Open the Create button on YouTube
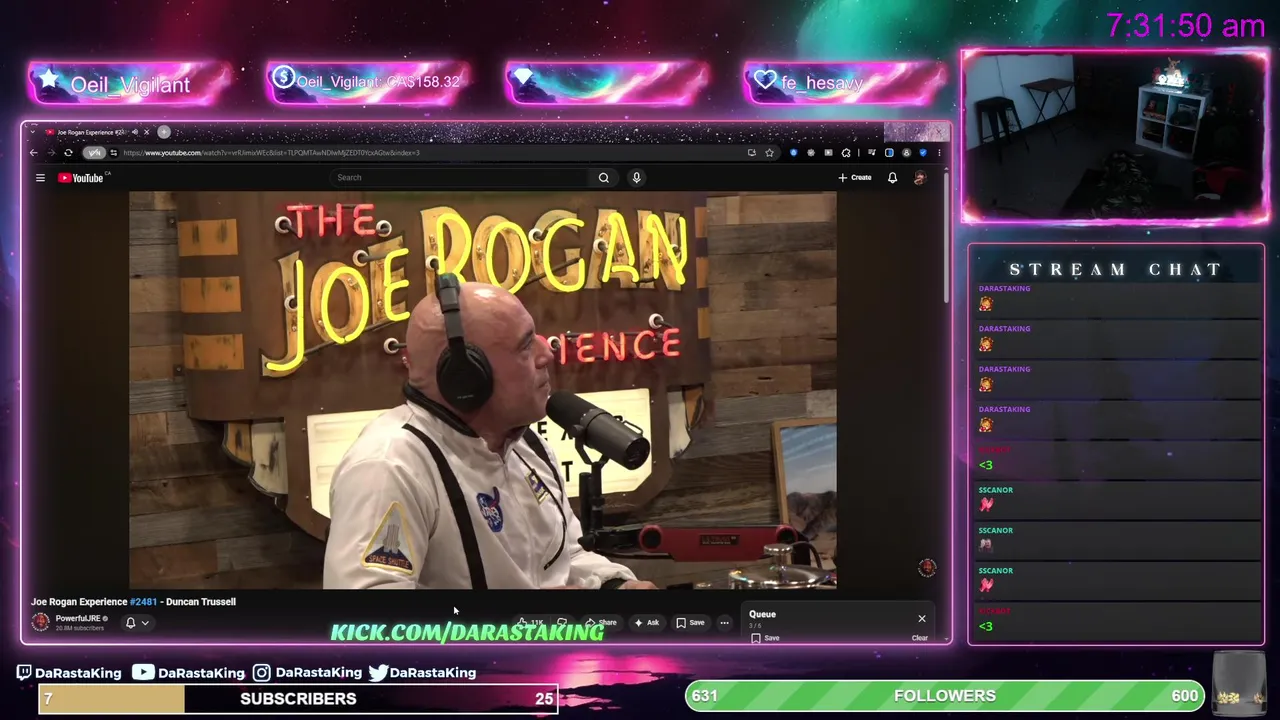1280x720 pixels. pos(855,177)
